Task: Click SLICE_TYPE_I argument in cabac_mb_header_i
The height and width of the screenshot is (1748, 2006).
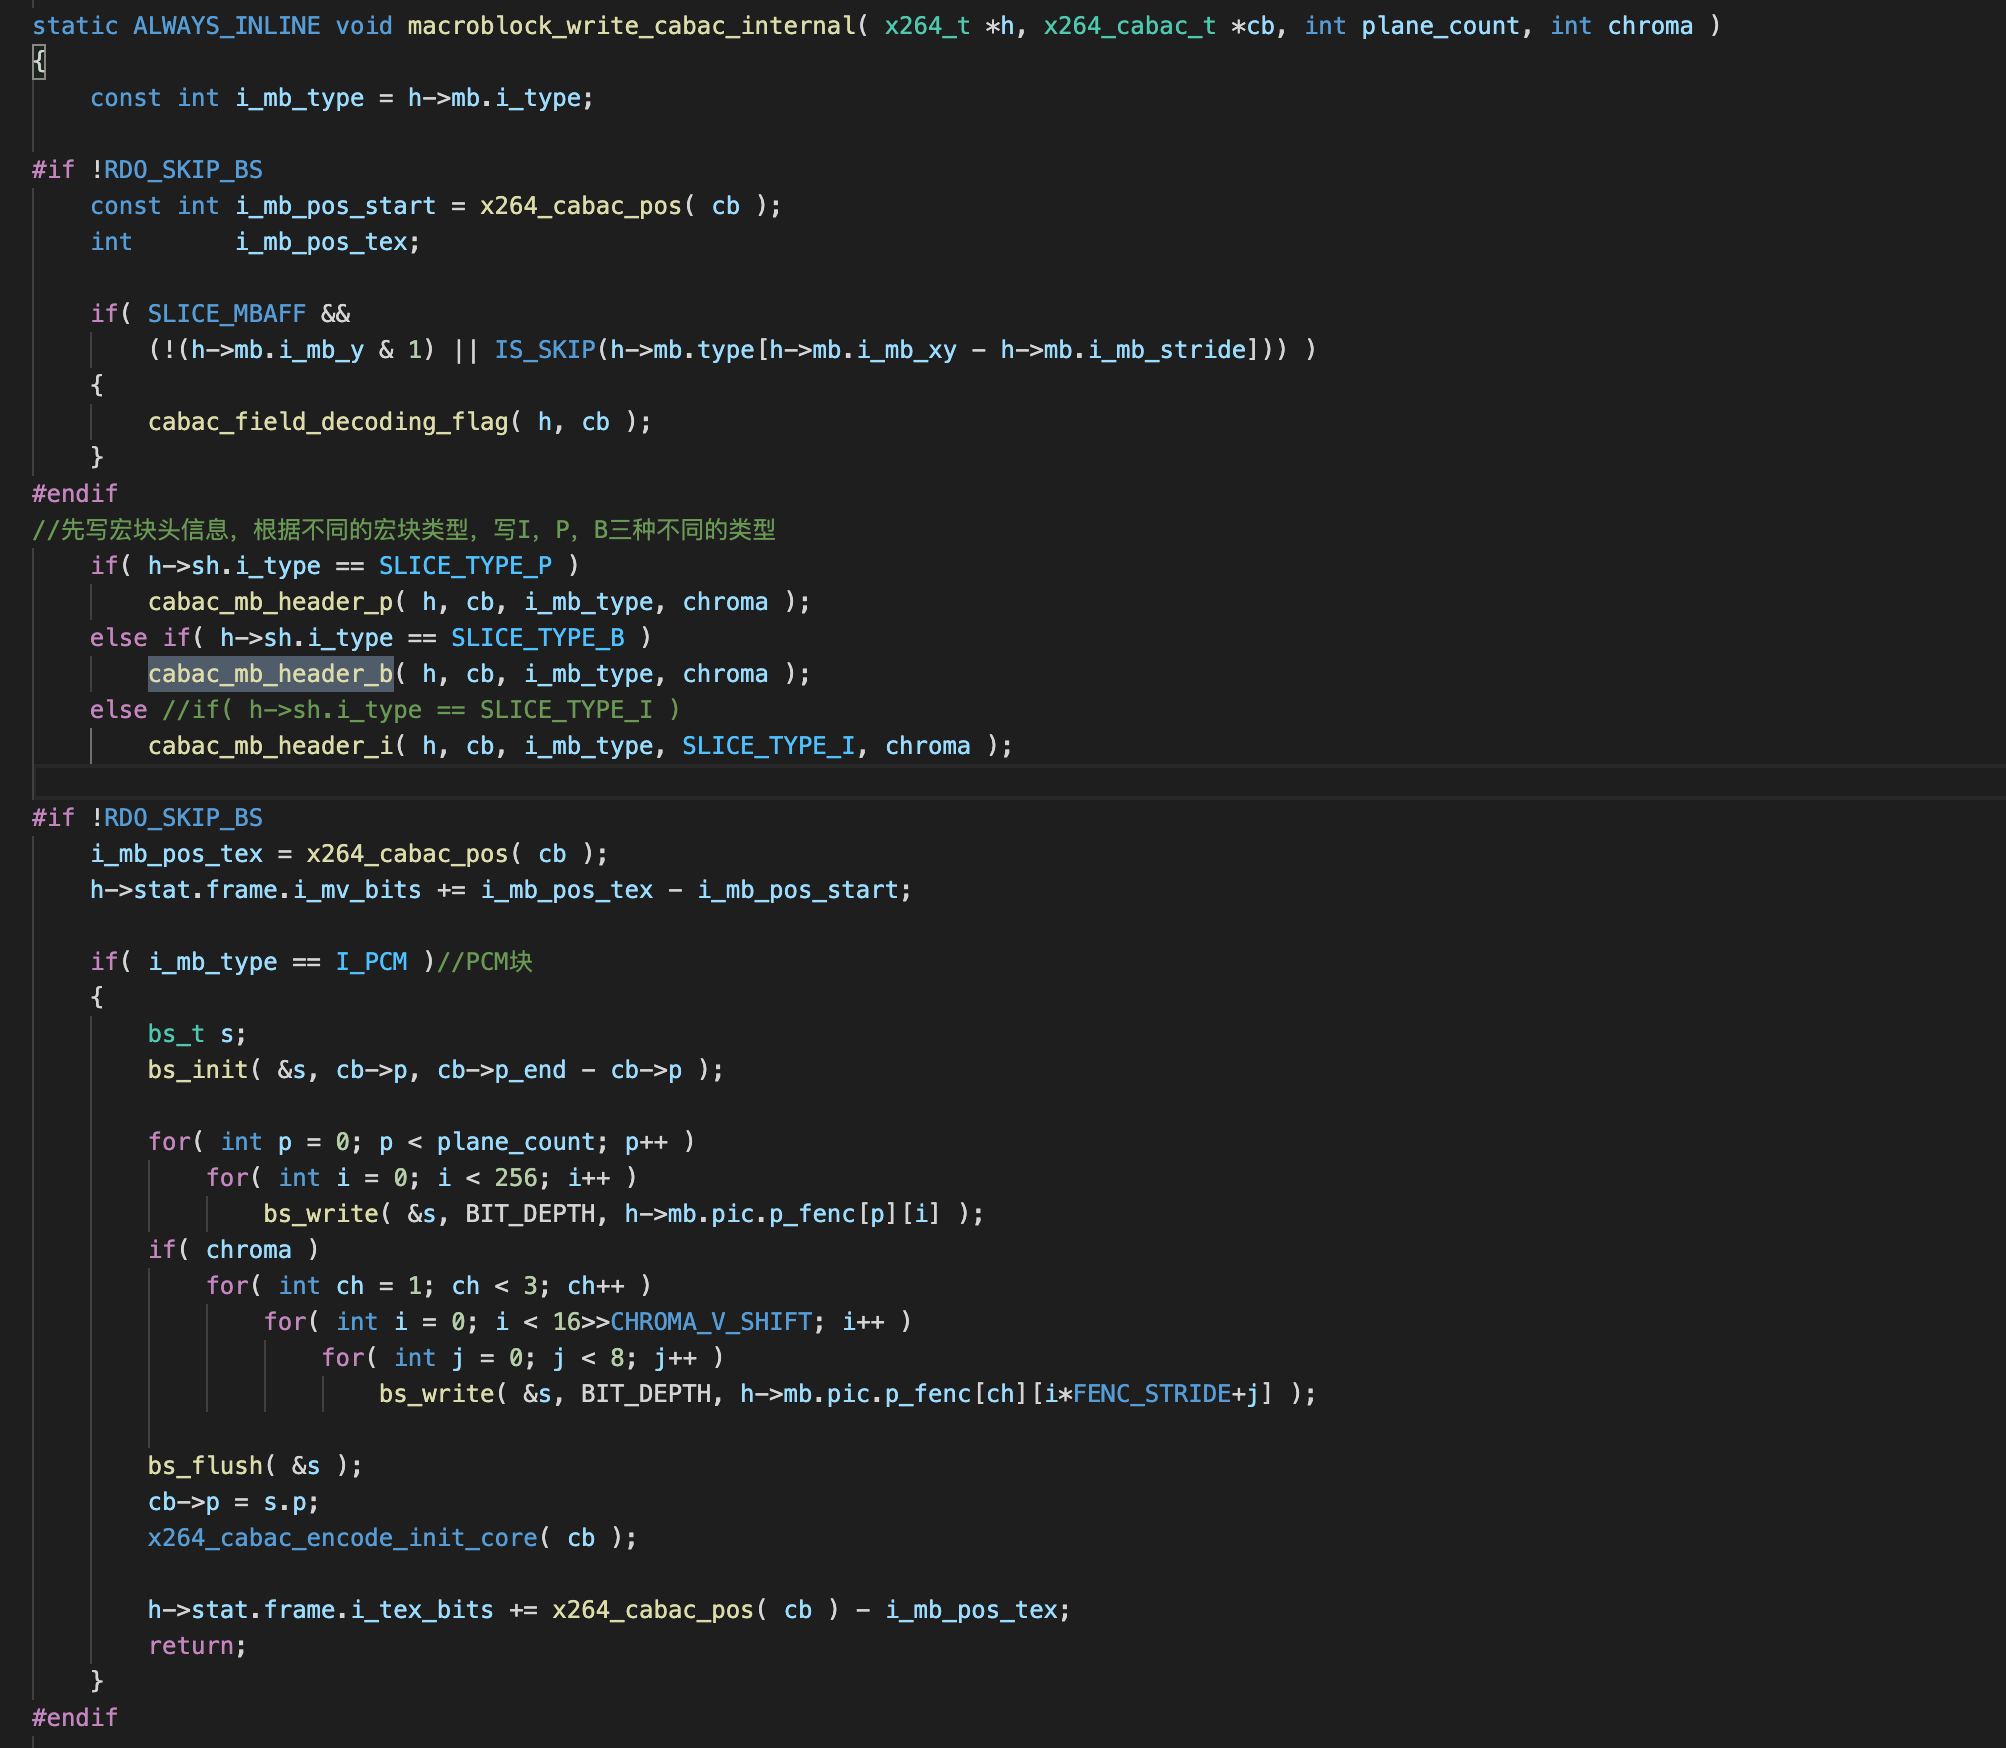Action: click(768, 746)
